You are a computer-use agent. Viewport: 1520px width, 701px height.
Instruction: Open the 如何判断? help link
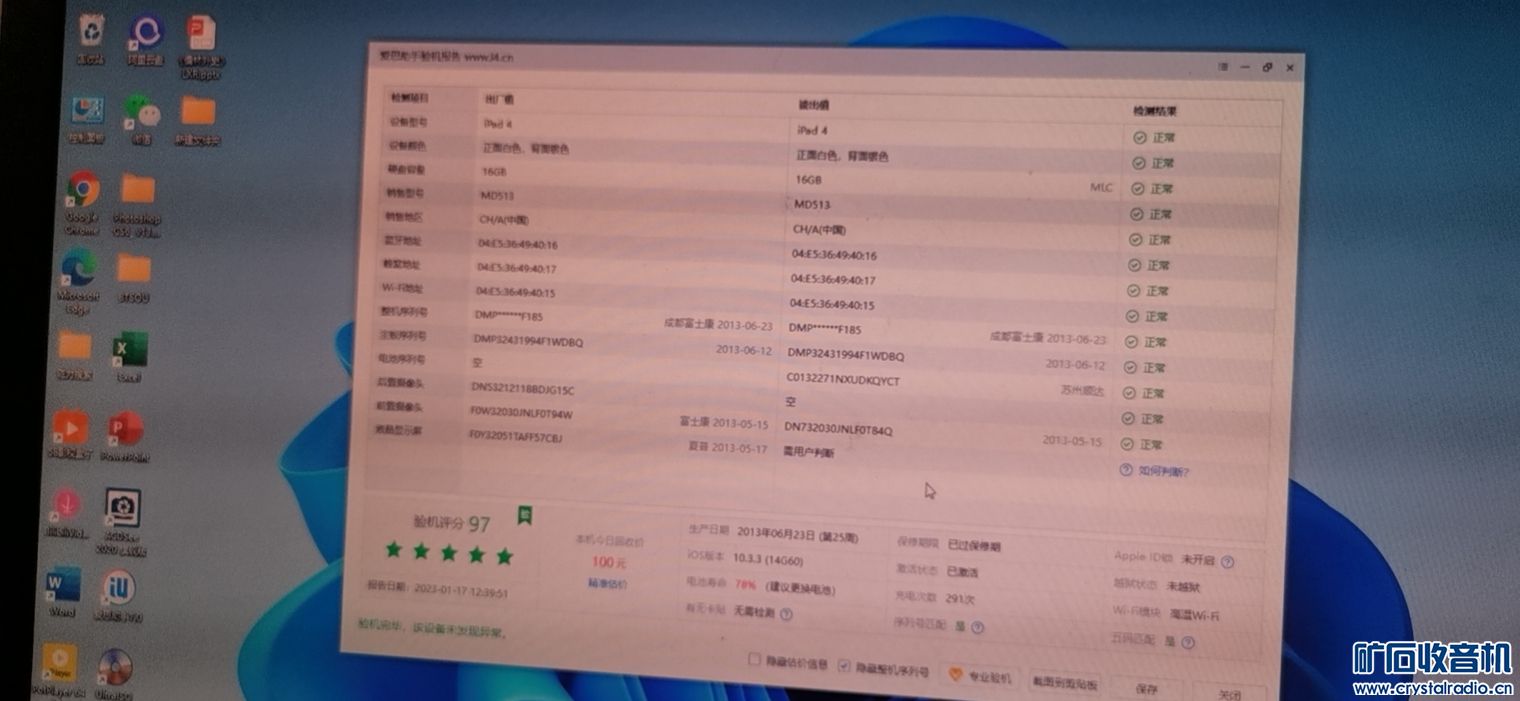point(1164,471)
